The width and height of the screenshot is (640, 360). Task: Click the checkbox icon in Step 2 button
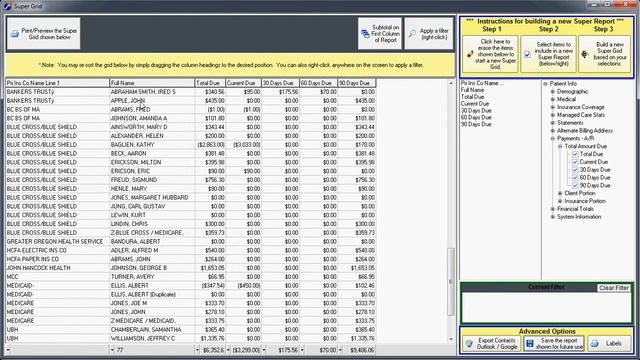[527, 54]
